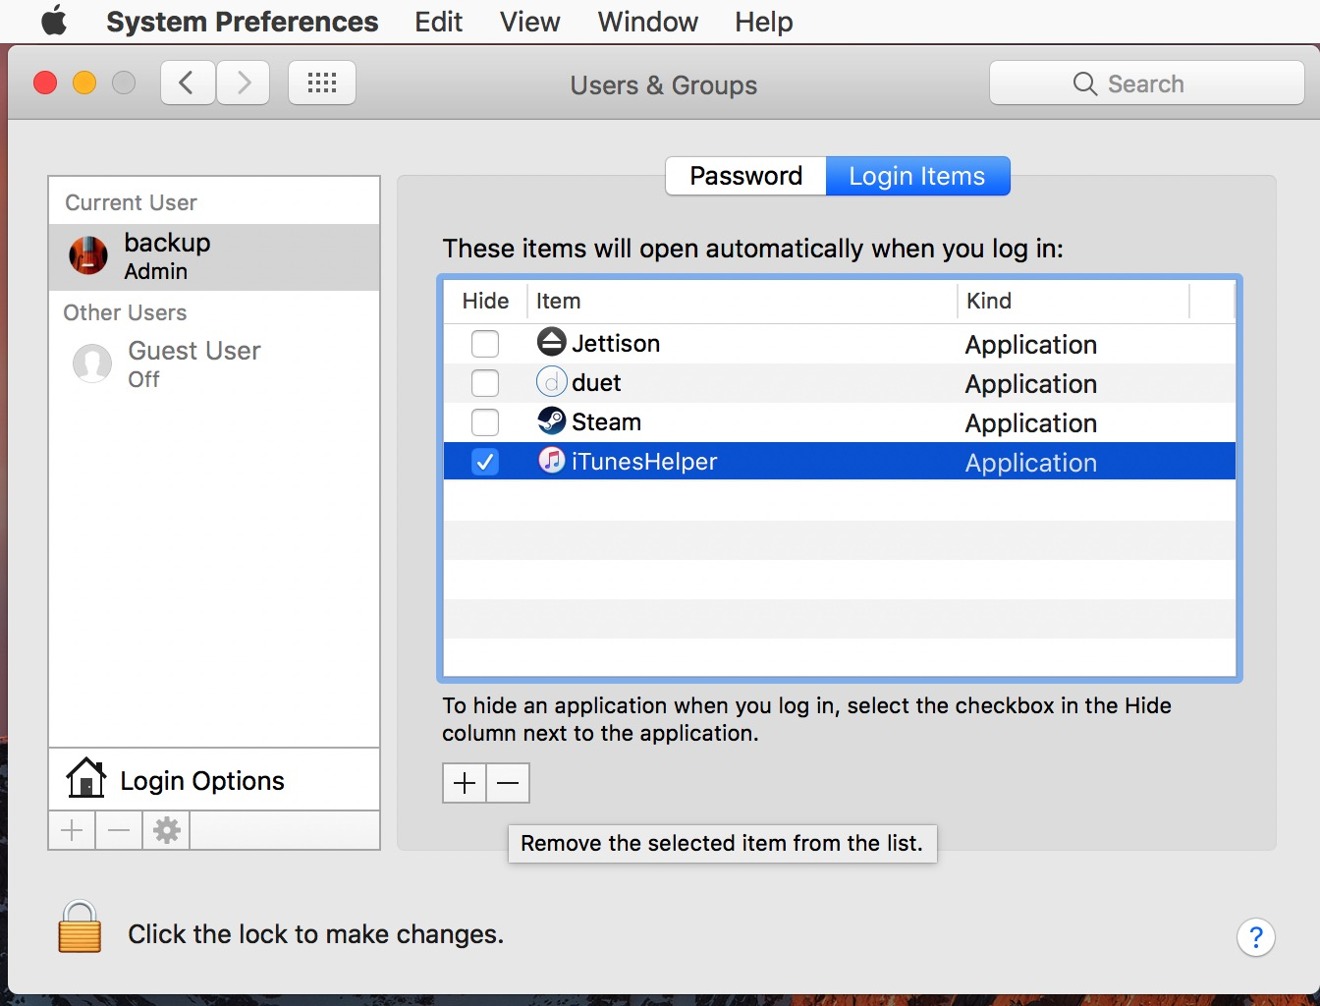Viewport: 1320px width, 1006px height.
Task: Click the duet app icon
Action: tap(551, 382)
